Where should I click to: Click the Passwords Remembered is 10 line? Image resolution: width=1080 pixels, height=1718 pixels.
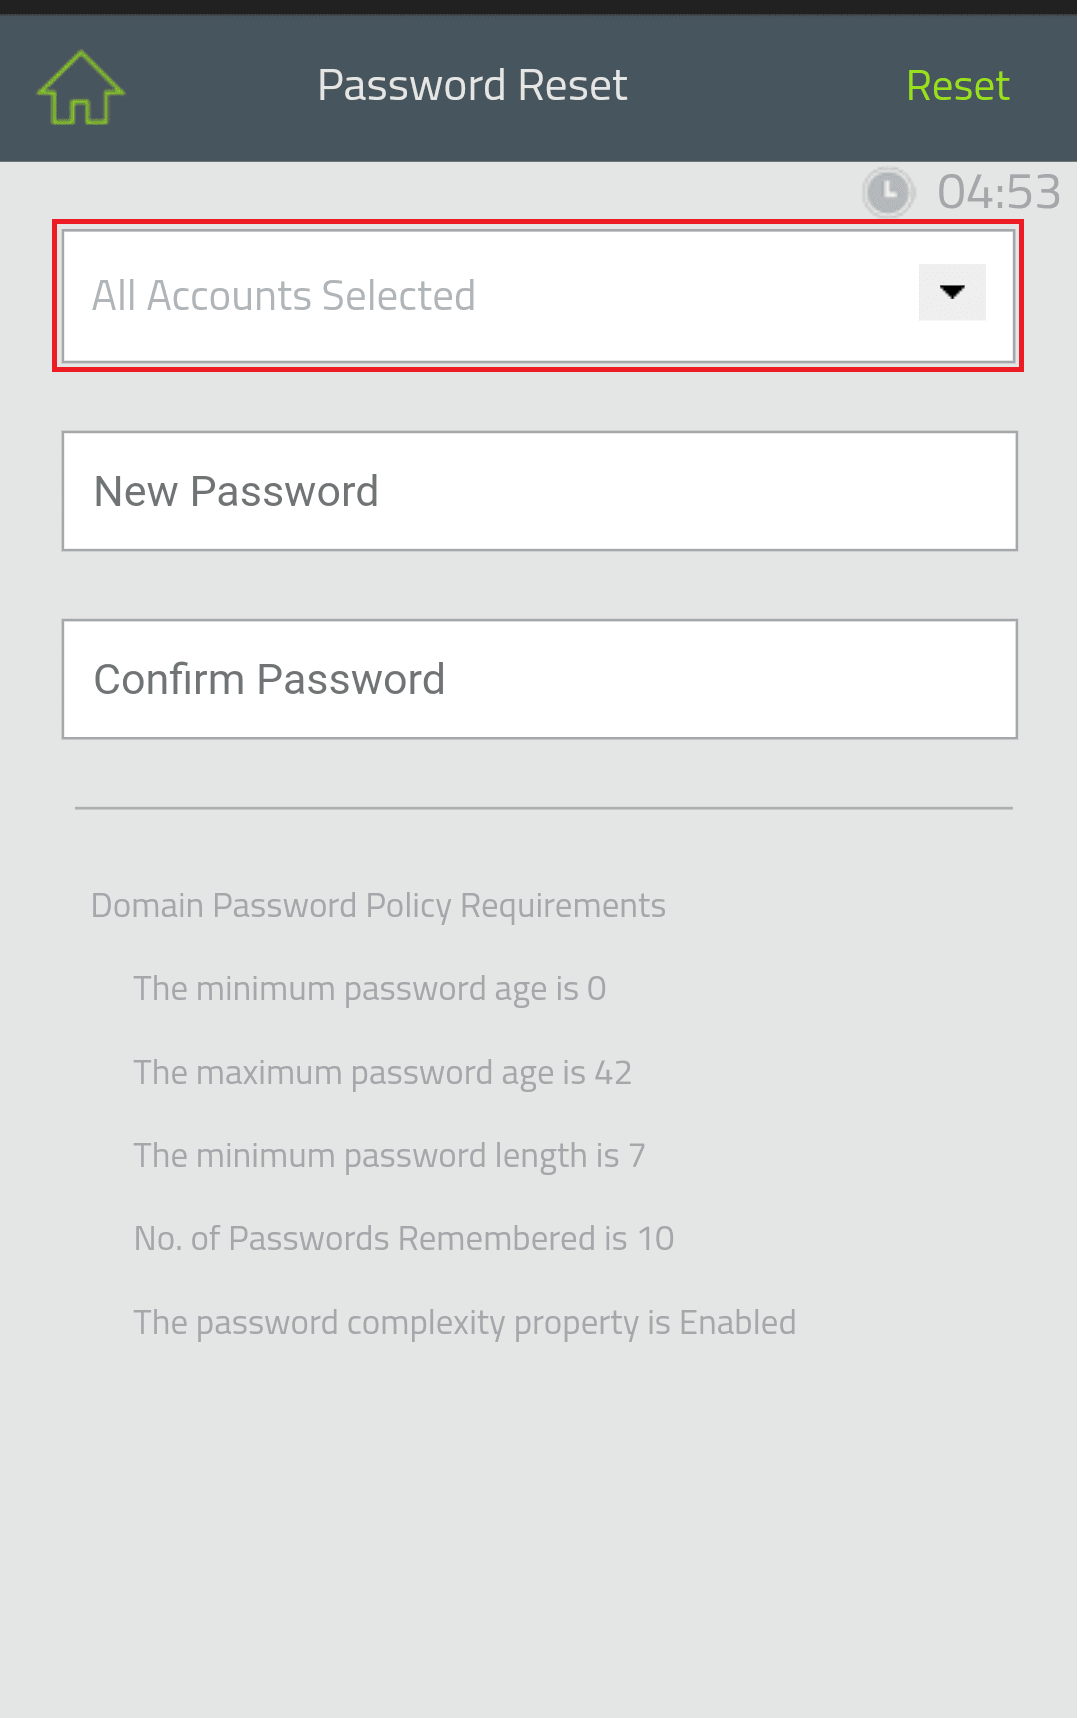point(403,1239)
